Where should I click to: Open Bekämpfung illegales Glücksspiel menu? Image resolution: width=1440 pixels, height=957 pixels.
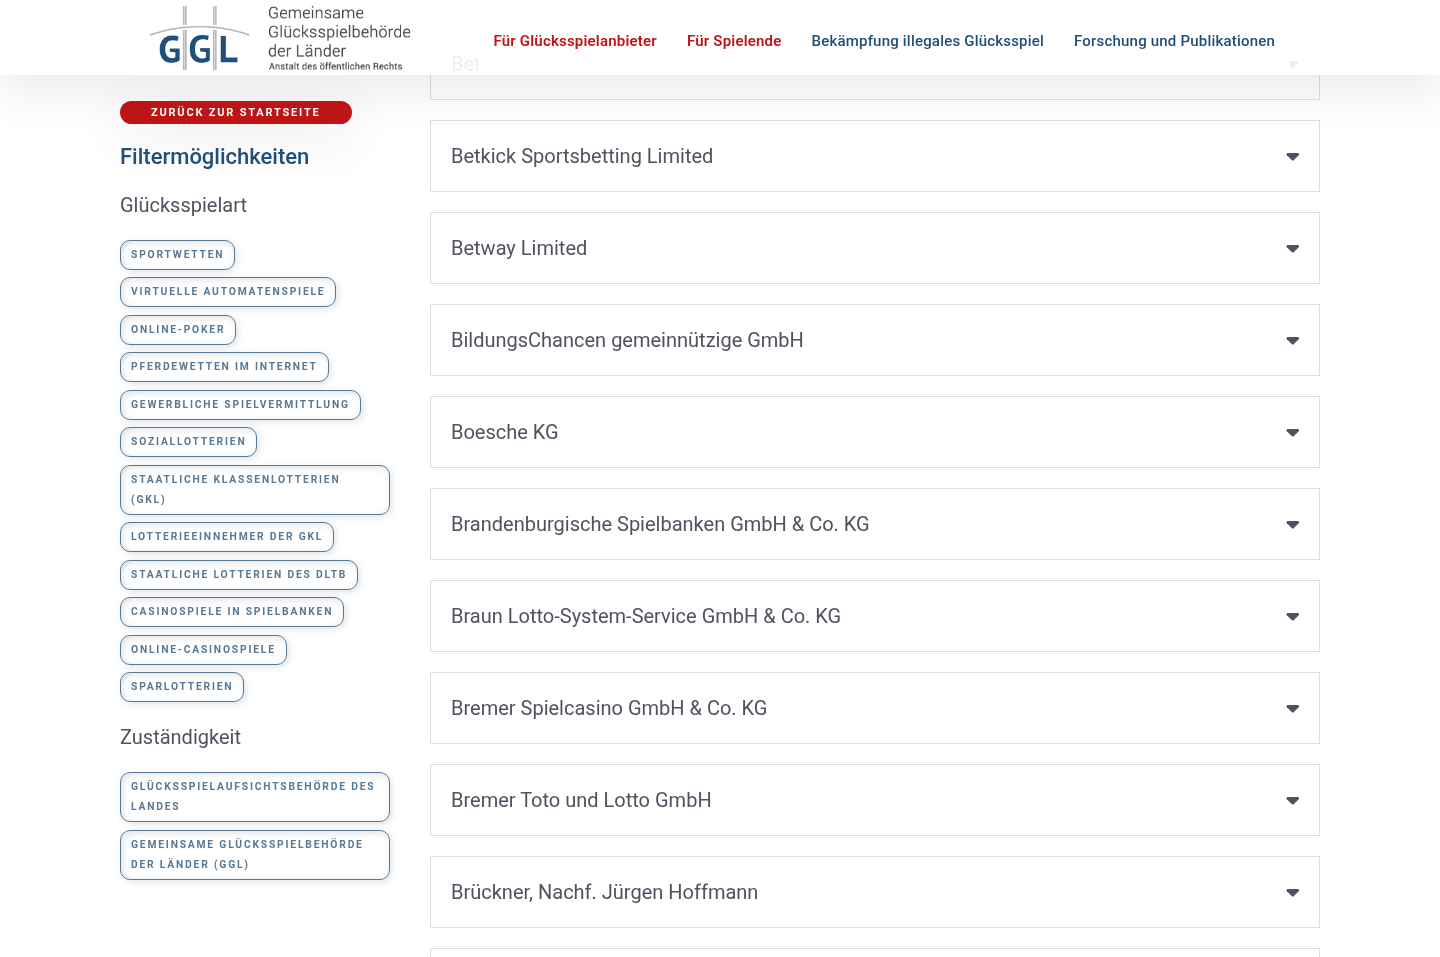click(x=927, y=41)
